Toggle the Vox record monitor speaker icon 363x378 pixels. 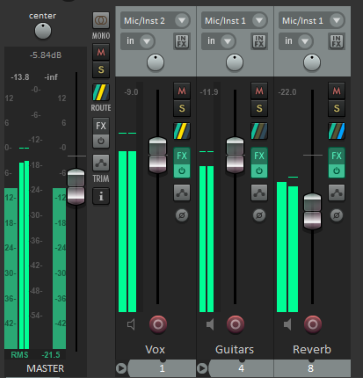point(131,324)
